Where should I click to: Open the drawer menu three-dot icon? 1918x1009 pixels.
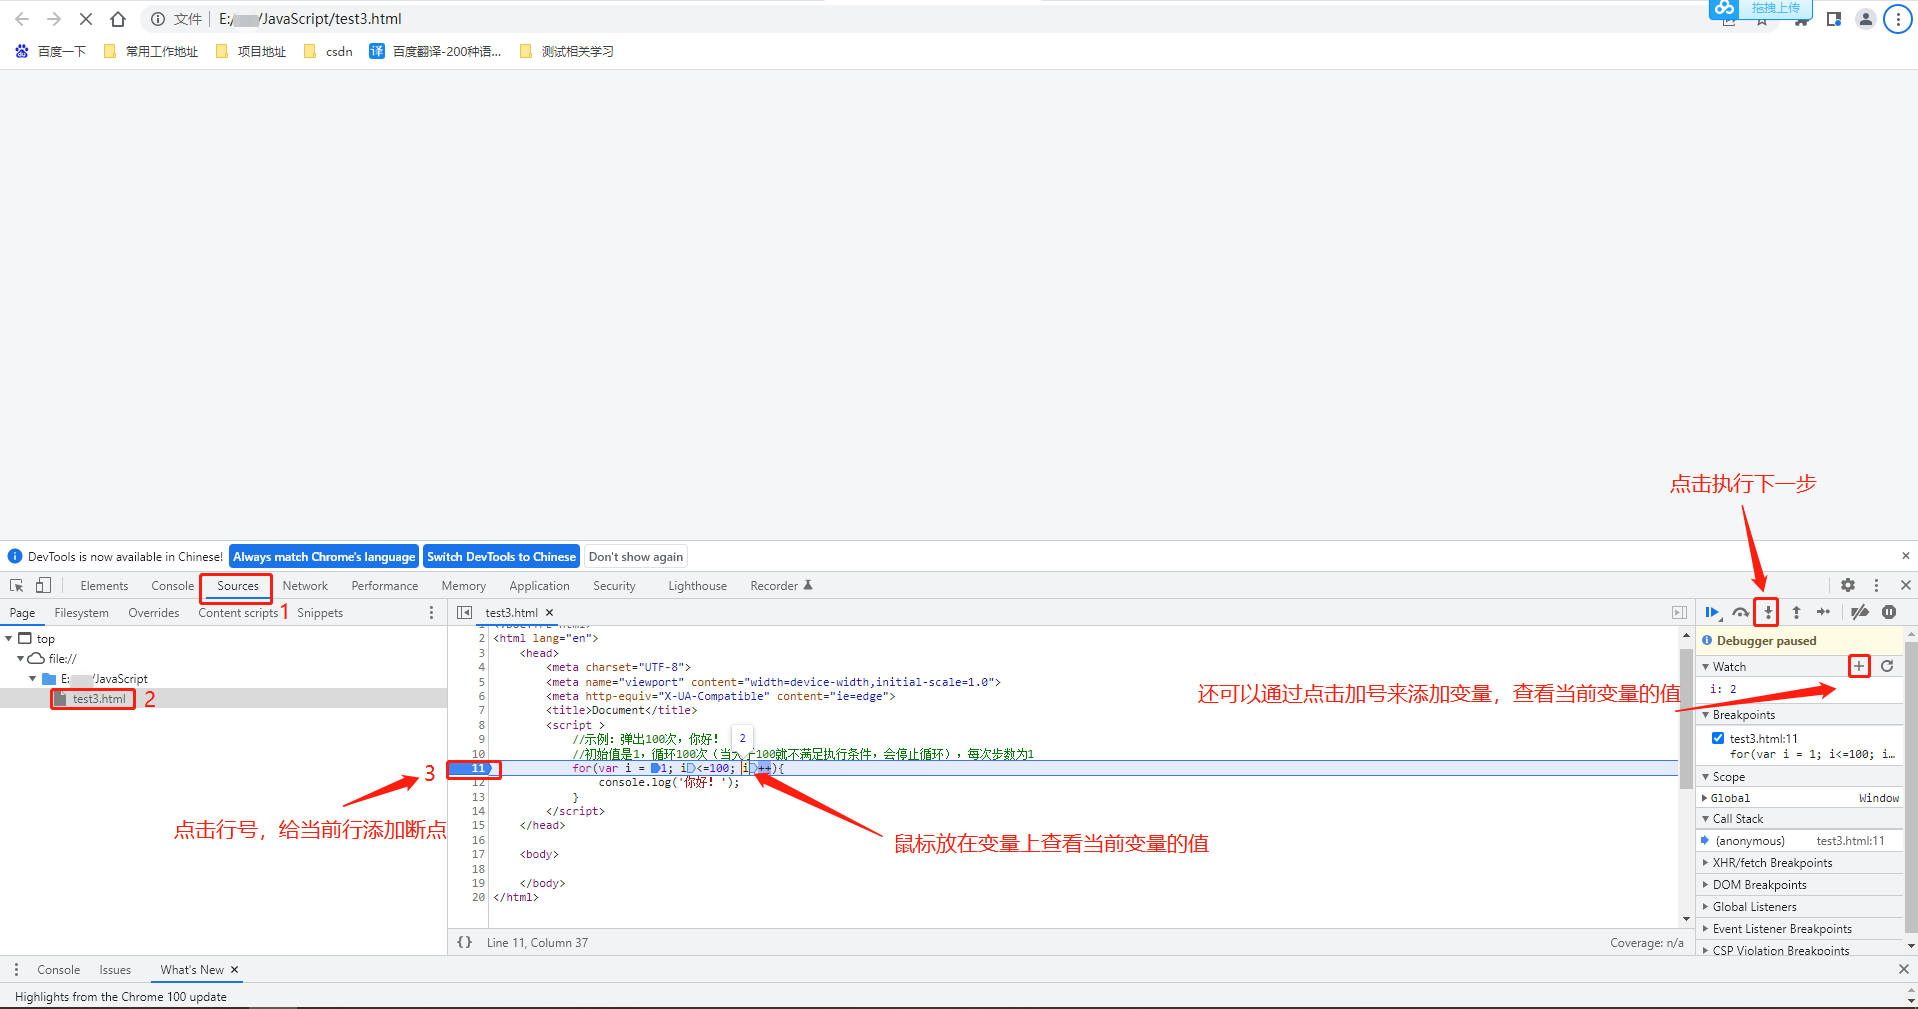pyautogui.click(x=16, y=970)
